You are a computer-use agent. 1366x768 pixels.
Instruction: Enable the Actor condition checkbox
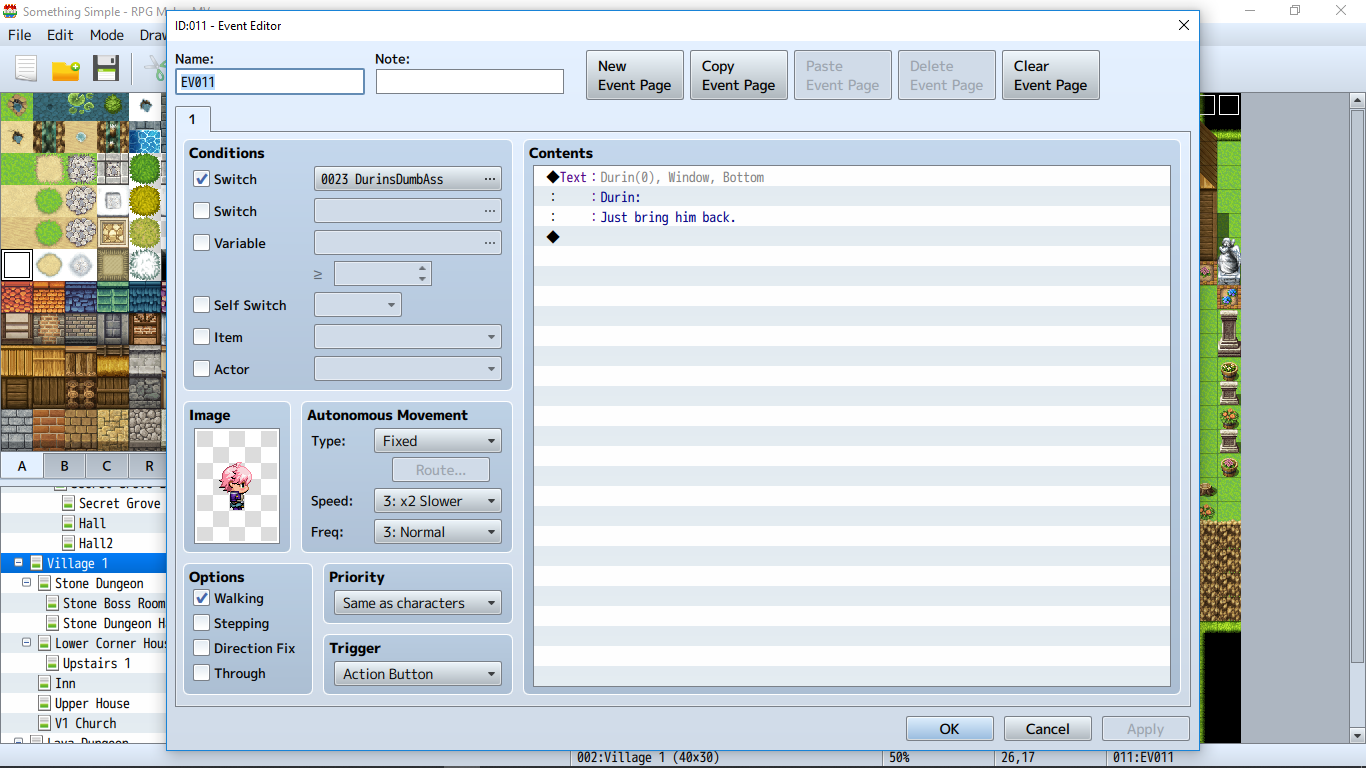202,369
